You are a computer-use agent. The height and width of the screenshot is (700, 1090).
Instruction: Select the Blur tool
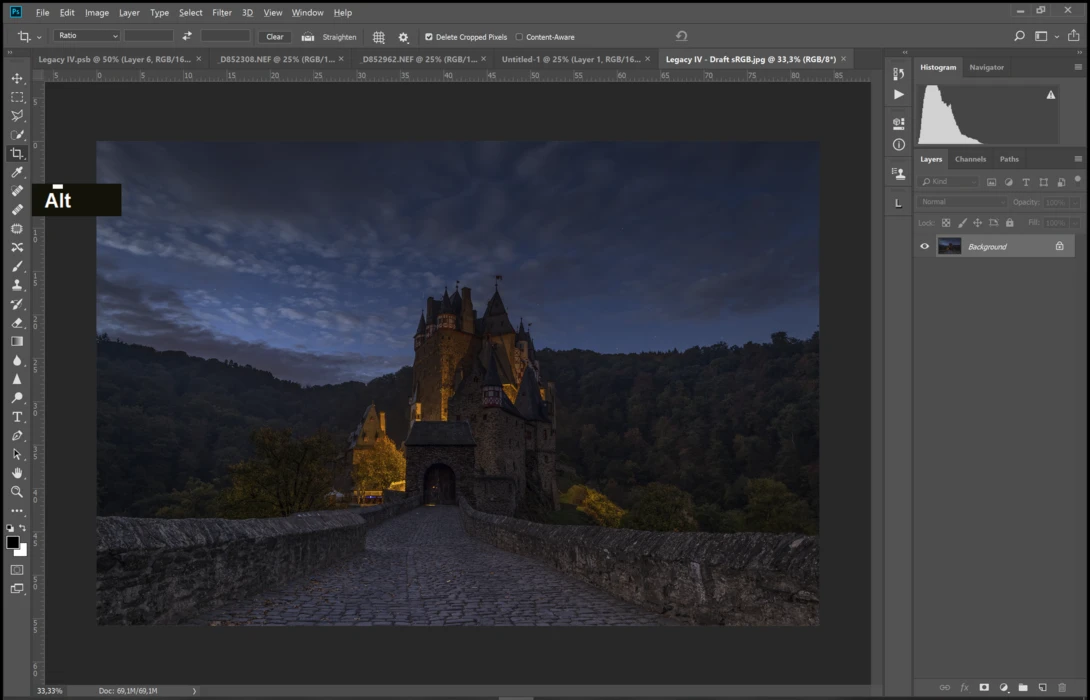point(17,360)
